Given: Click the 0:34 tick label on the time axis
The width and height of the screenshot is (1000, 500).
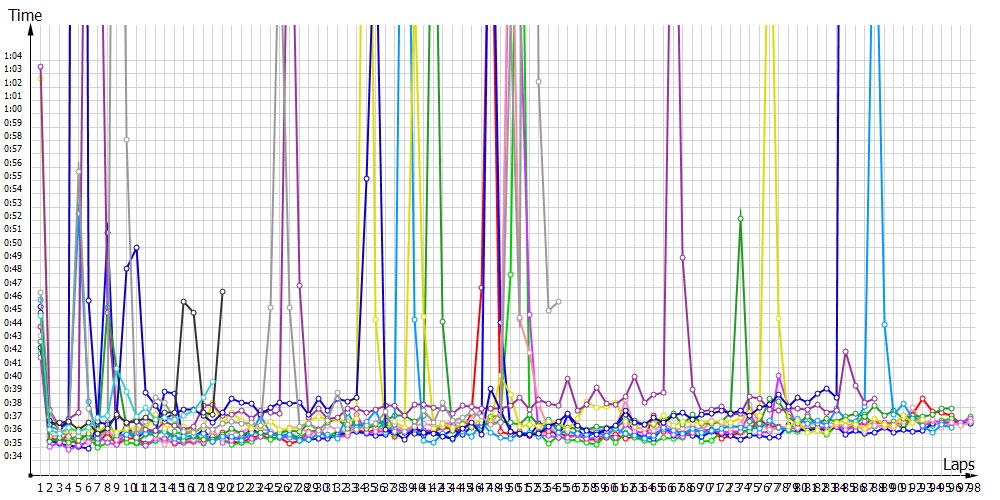Looking at the screenshot, I should pos(13,456).
